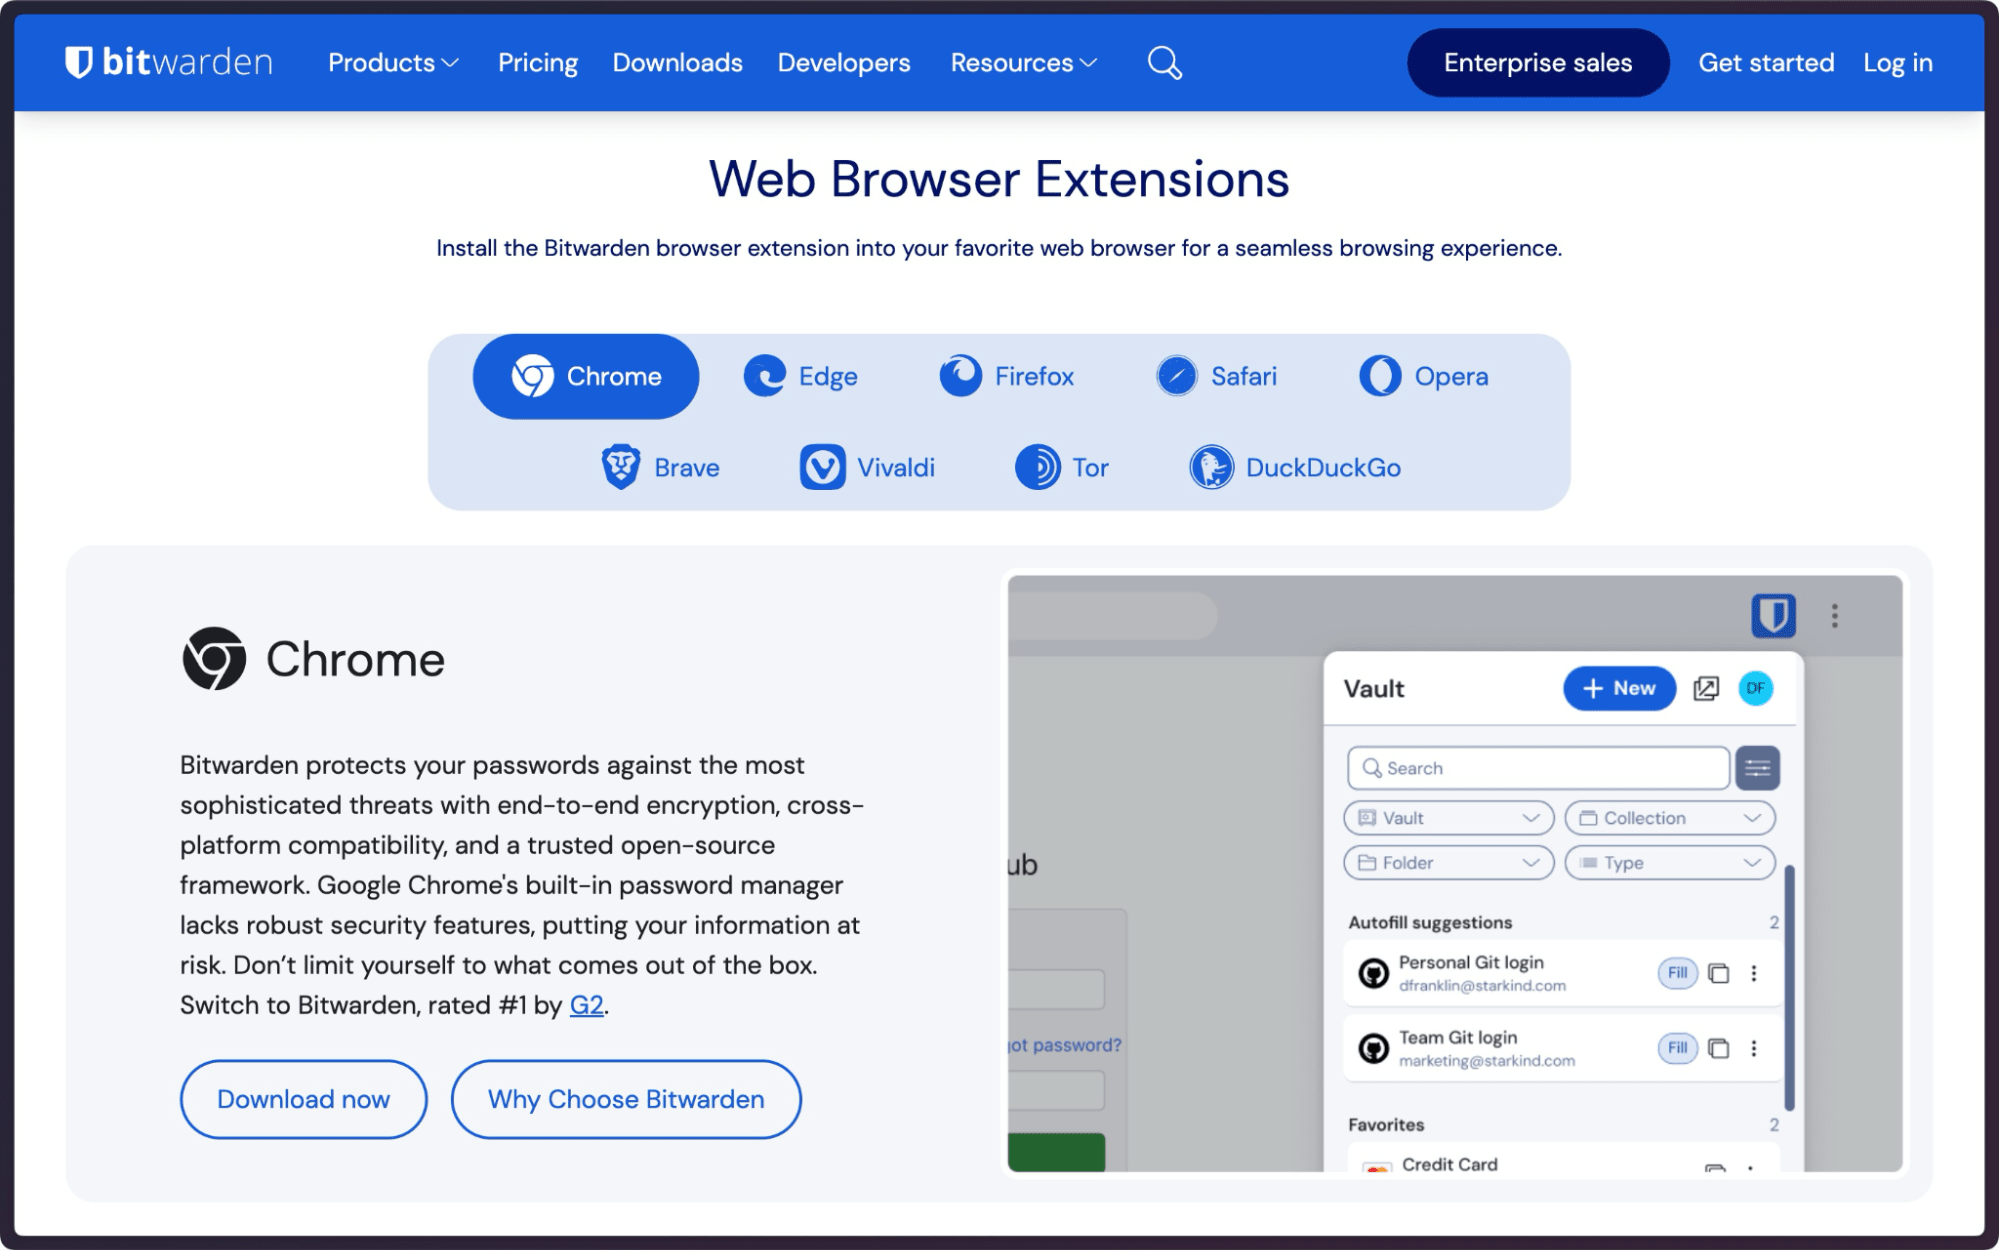This screenshot has width=1999, height=1251.
Task: Choose the Vivaldi browser option
Action: click(x=867, y=467)
